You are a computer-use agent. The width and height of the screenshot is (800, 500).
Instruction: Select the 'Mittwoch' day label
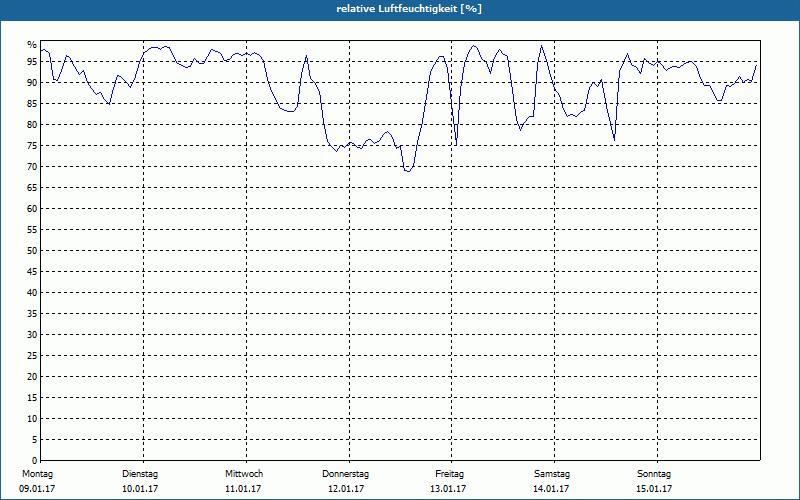(244, 474)
